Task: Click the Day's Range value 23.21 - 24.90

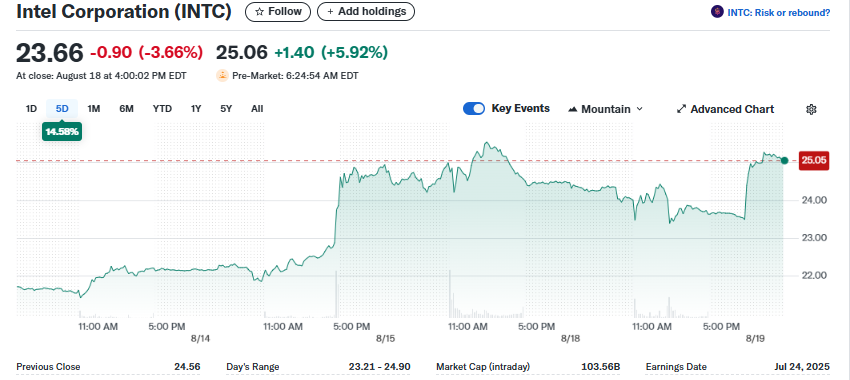Action: [379, 367]
